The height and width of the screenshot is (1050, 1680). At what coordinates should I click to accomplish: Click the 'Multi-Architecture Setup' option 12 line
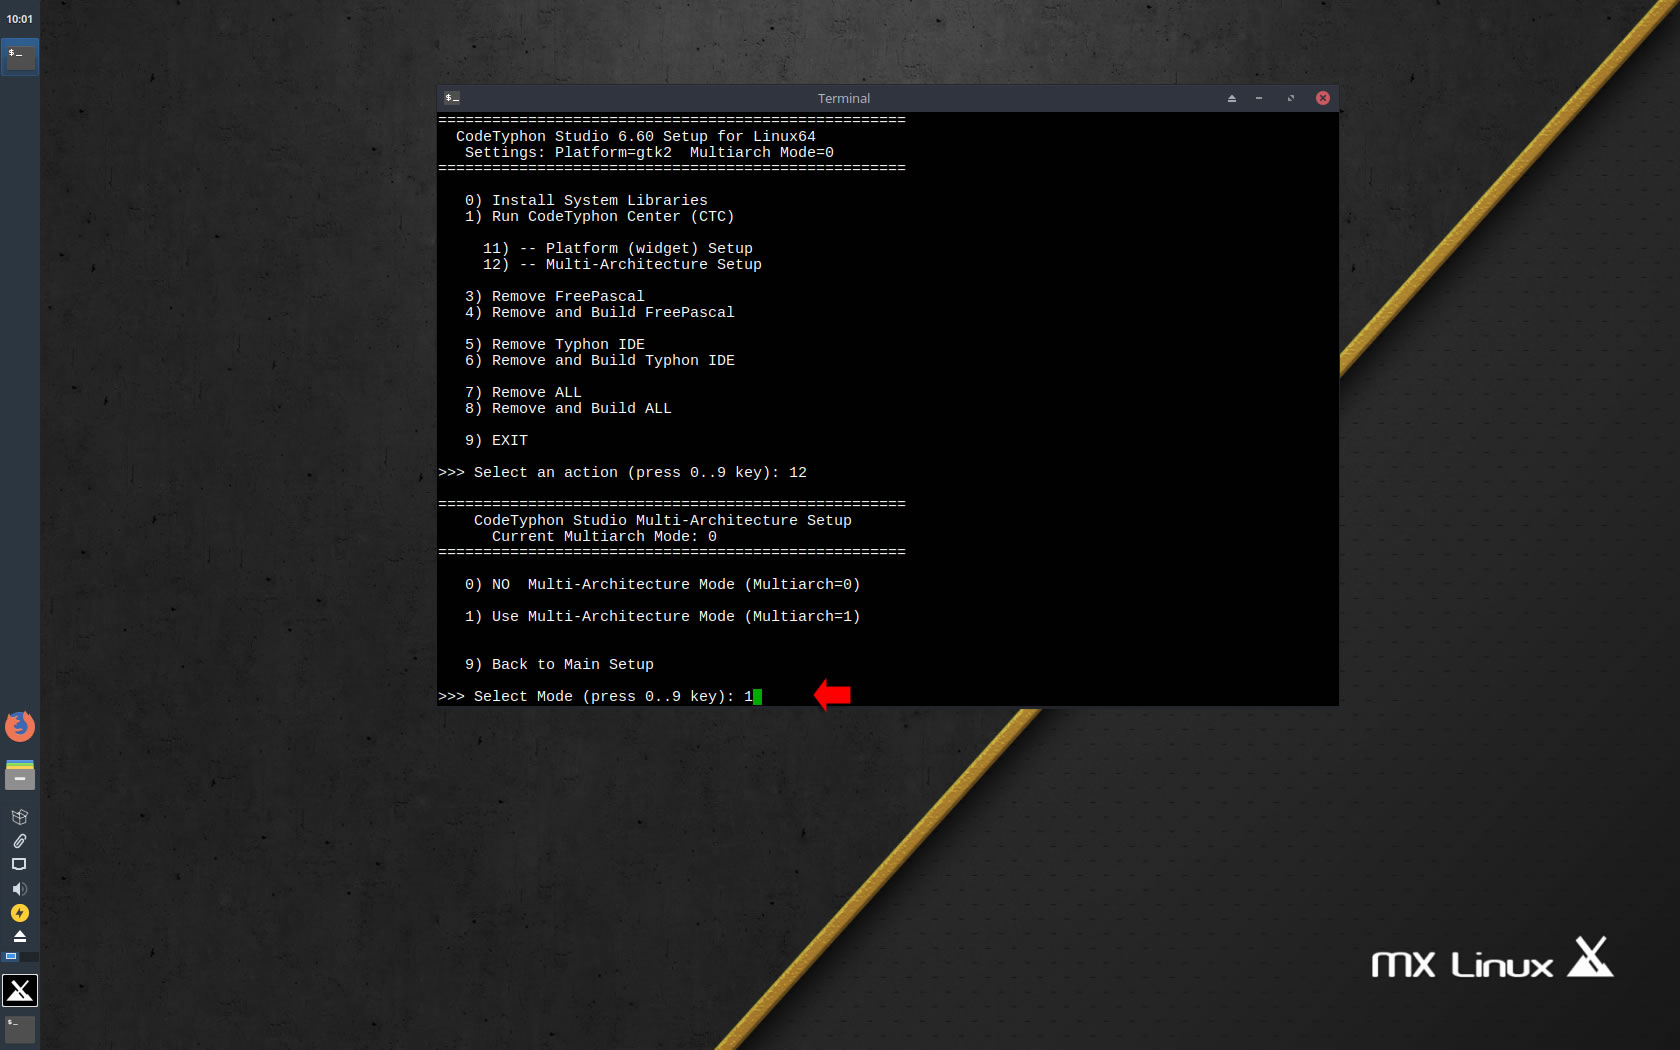(x=622, y=265)
